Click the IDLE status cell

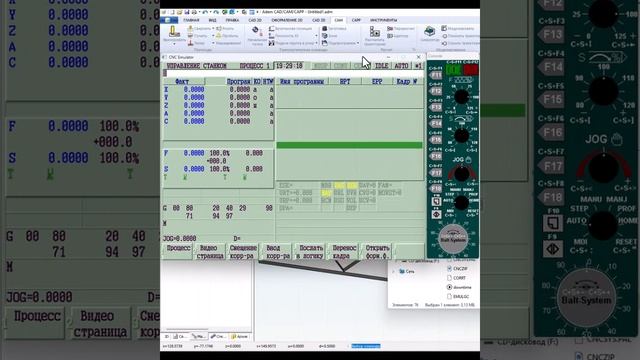382,66
